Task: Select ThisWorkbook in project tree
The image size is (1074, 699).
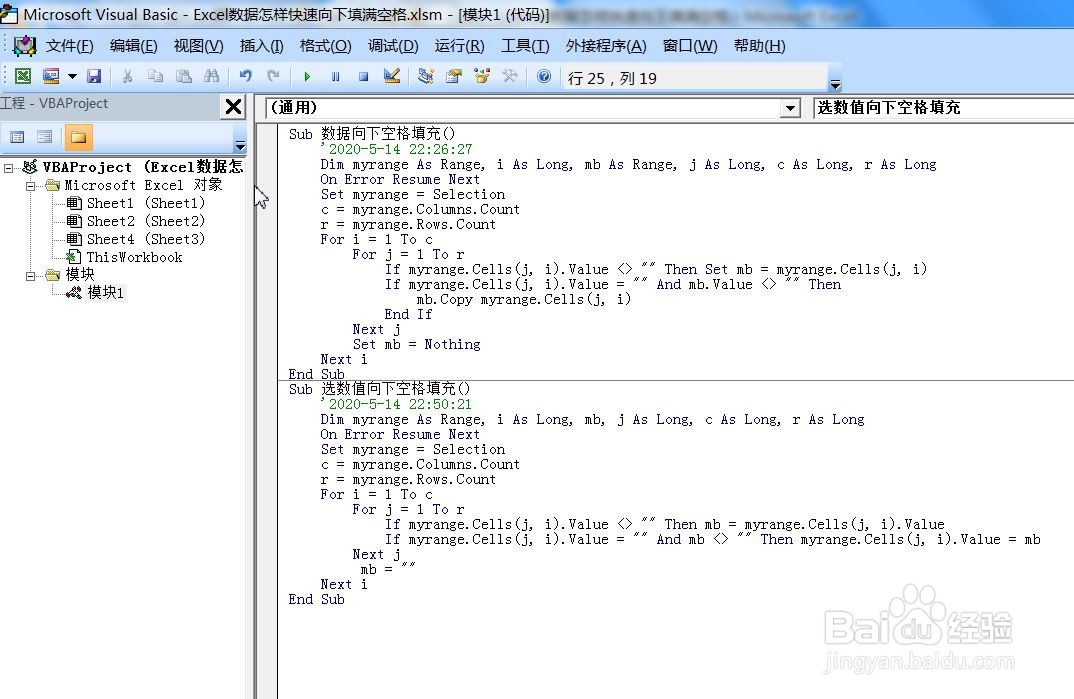Action: tap(134, 257)
